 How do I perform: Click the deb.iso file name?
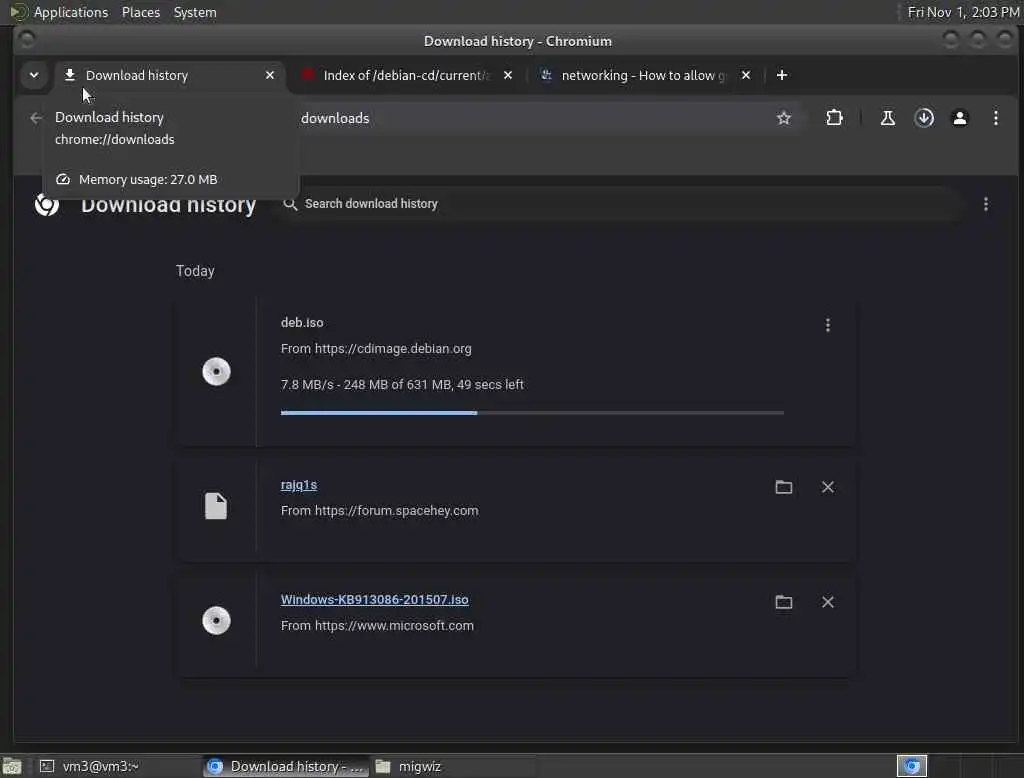click(x=302, y=323)
